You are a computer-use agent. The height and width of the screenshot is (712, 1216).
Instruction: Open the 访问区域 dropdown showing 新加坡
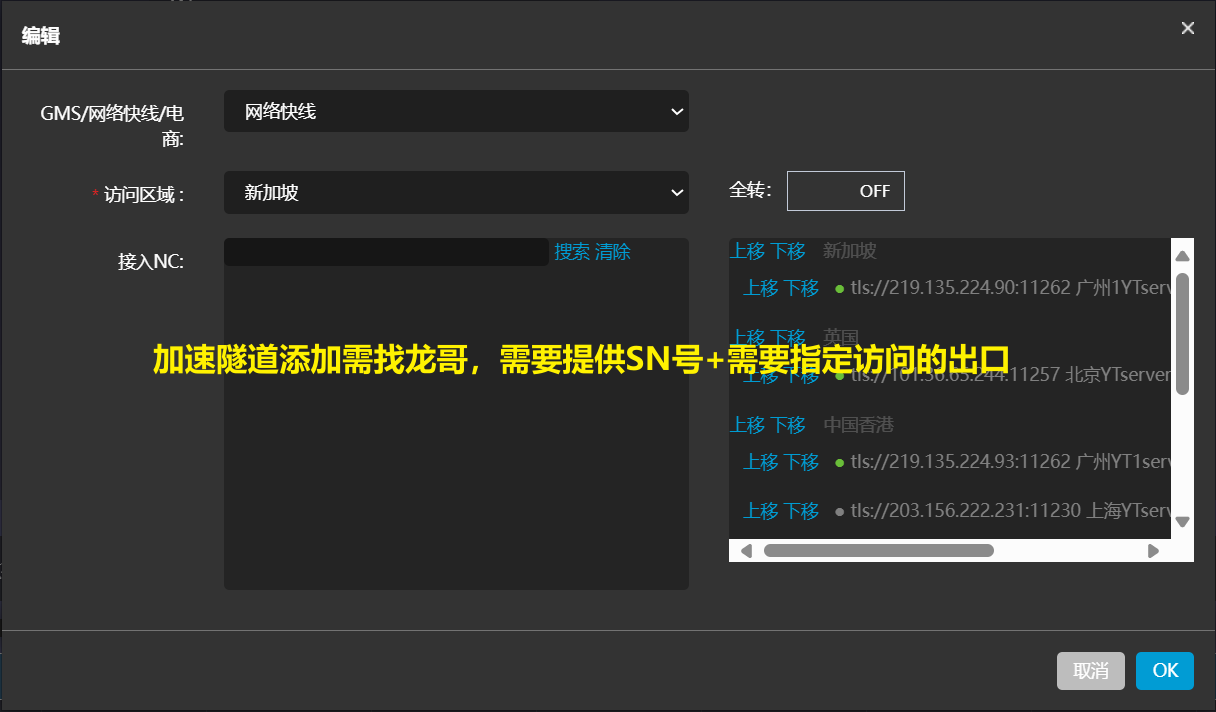click(456, 192)
